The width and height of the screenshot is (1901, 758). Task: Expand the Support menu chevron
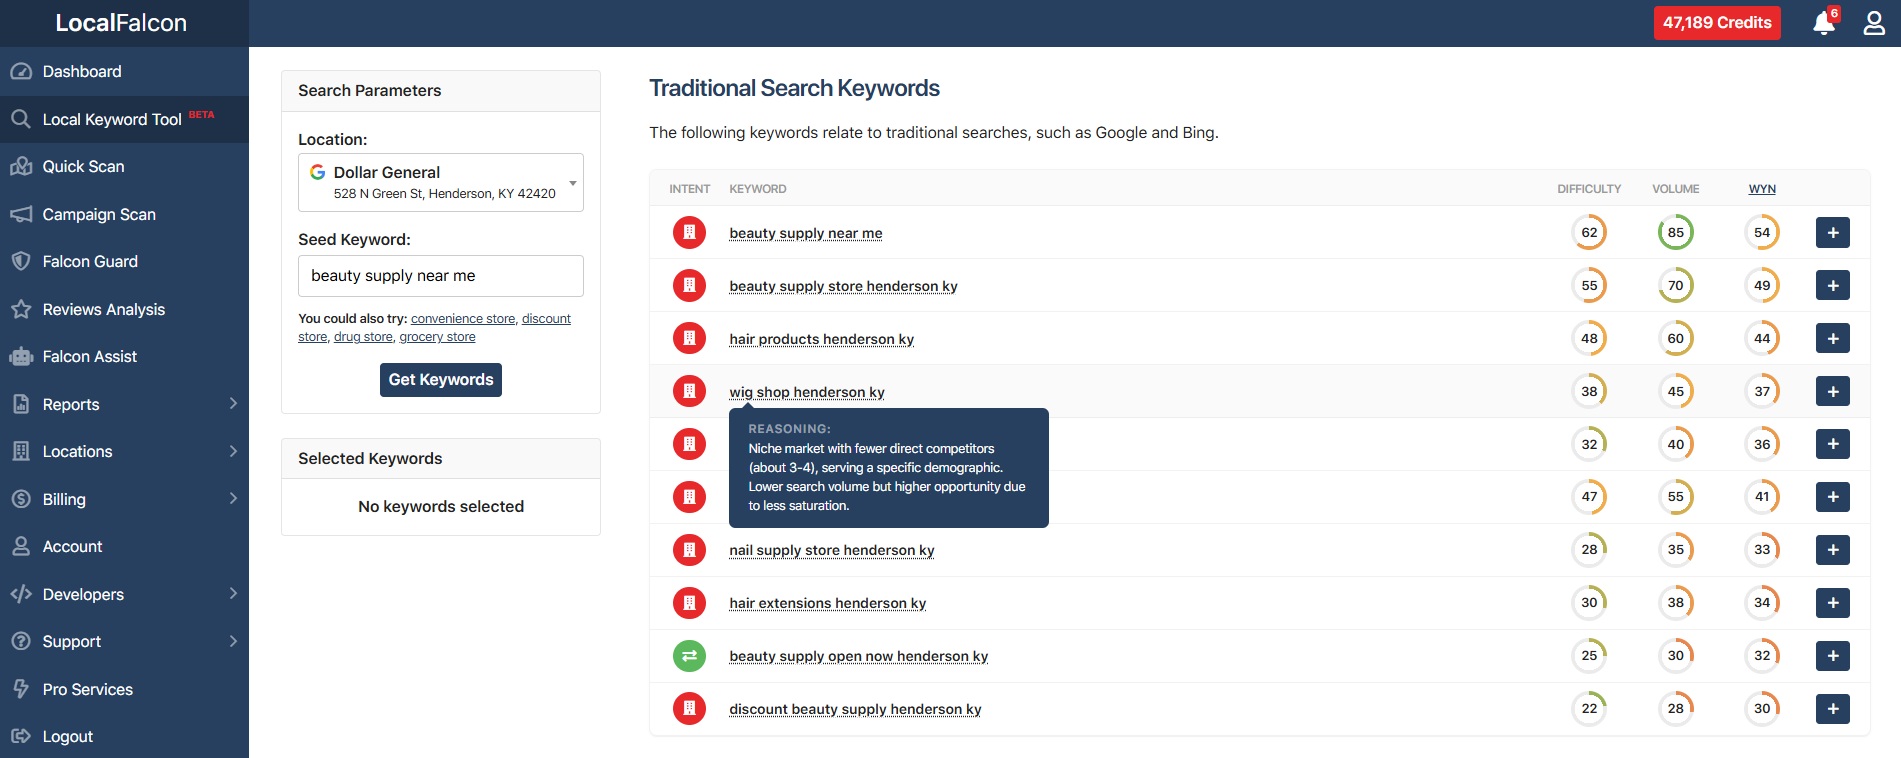point(233,641)
